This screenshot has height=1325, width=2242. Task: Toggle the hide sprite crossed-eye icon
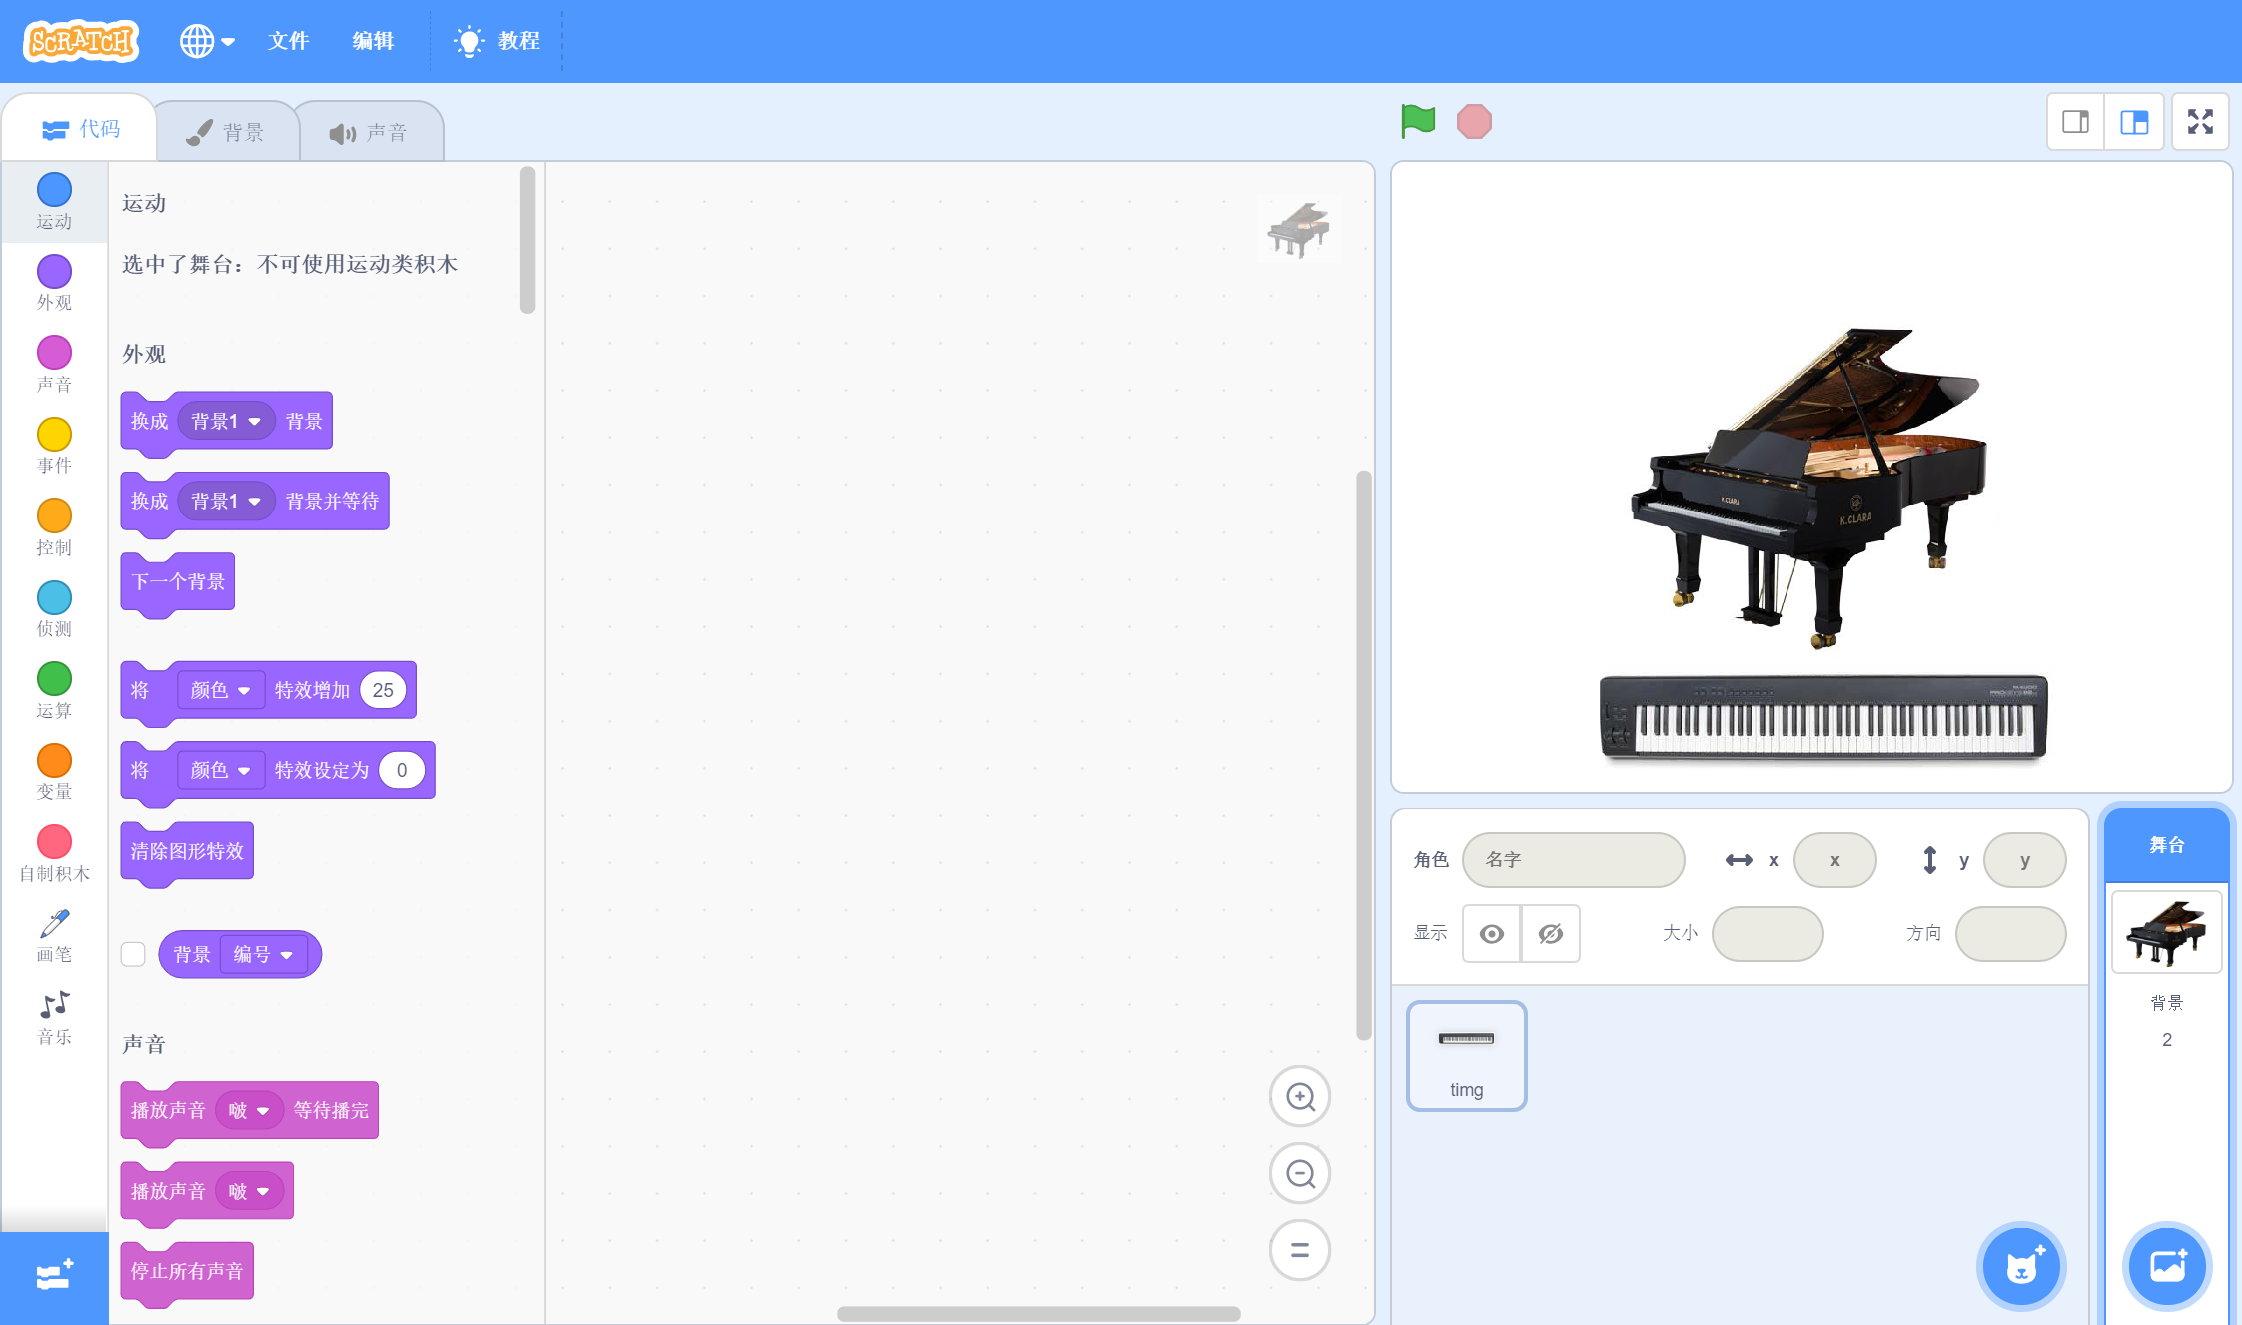click(x=1550, y=934)
